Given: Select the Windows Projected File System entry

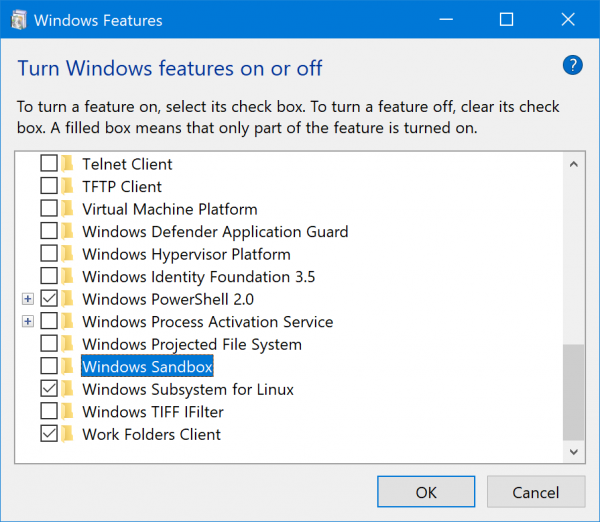Looking at the screenshot, I should 191,344.
